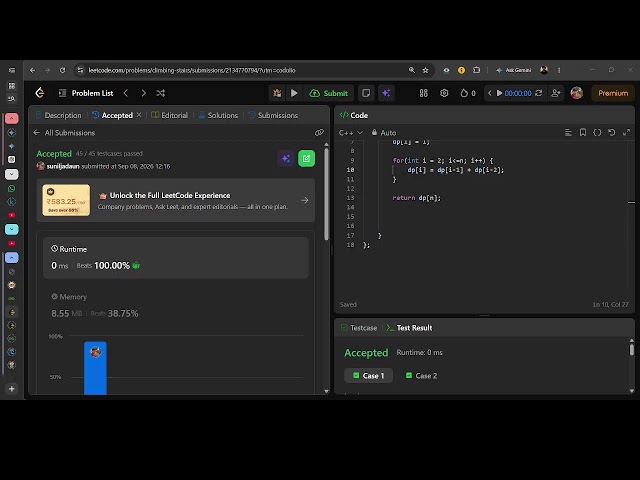Select the Runtime stats card
The height and width of the screenshot is (480, 640).
pyautogui.click(x=176, y=258)
